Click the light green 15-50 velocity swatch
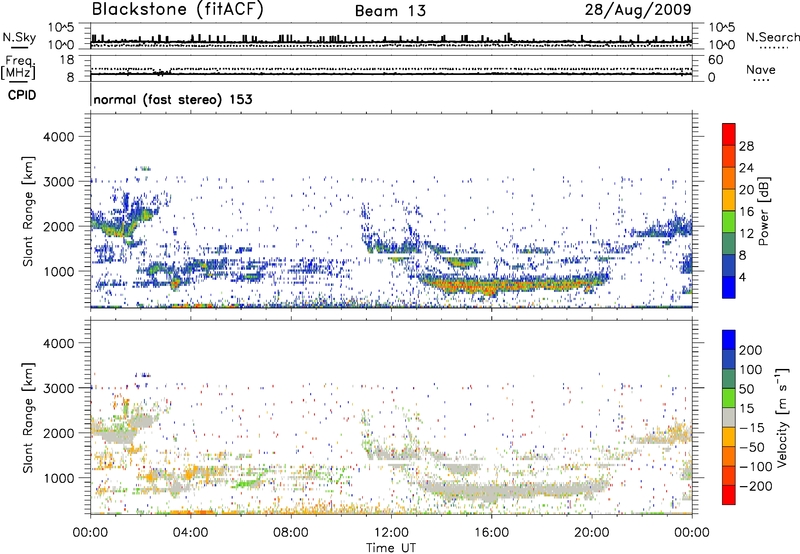800x554 pixels. [729, 398]
